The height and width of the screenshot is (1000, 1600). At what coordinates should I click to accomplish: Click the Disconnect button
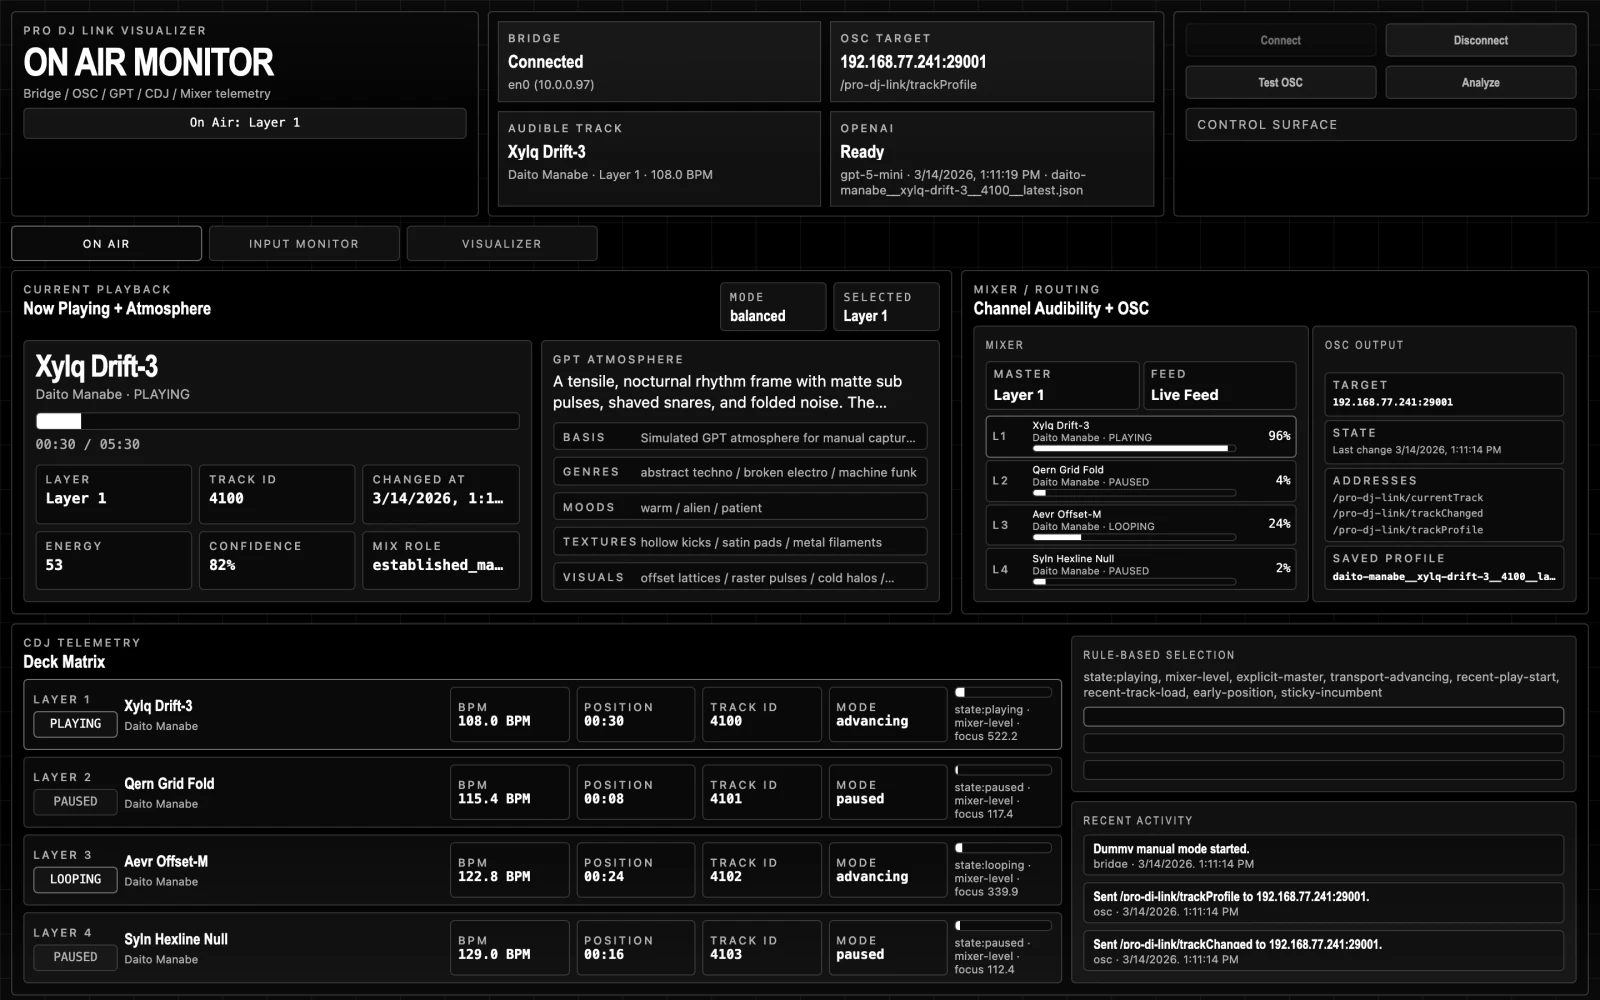pos(1480,40)
